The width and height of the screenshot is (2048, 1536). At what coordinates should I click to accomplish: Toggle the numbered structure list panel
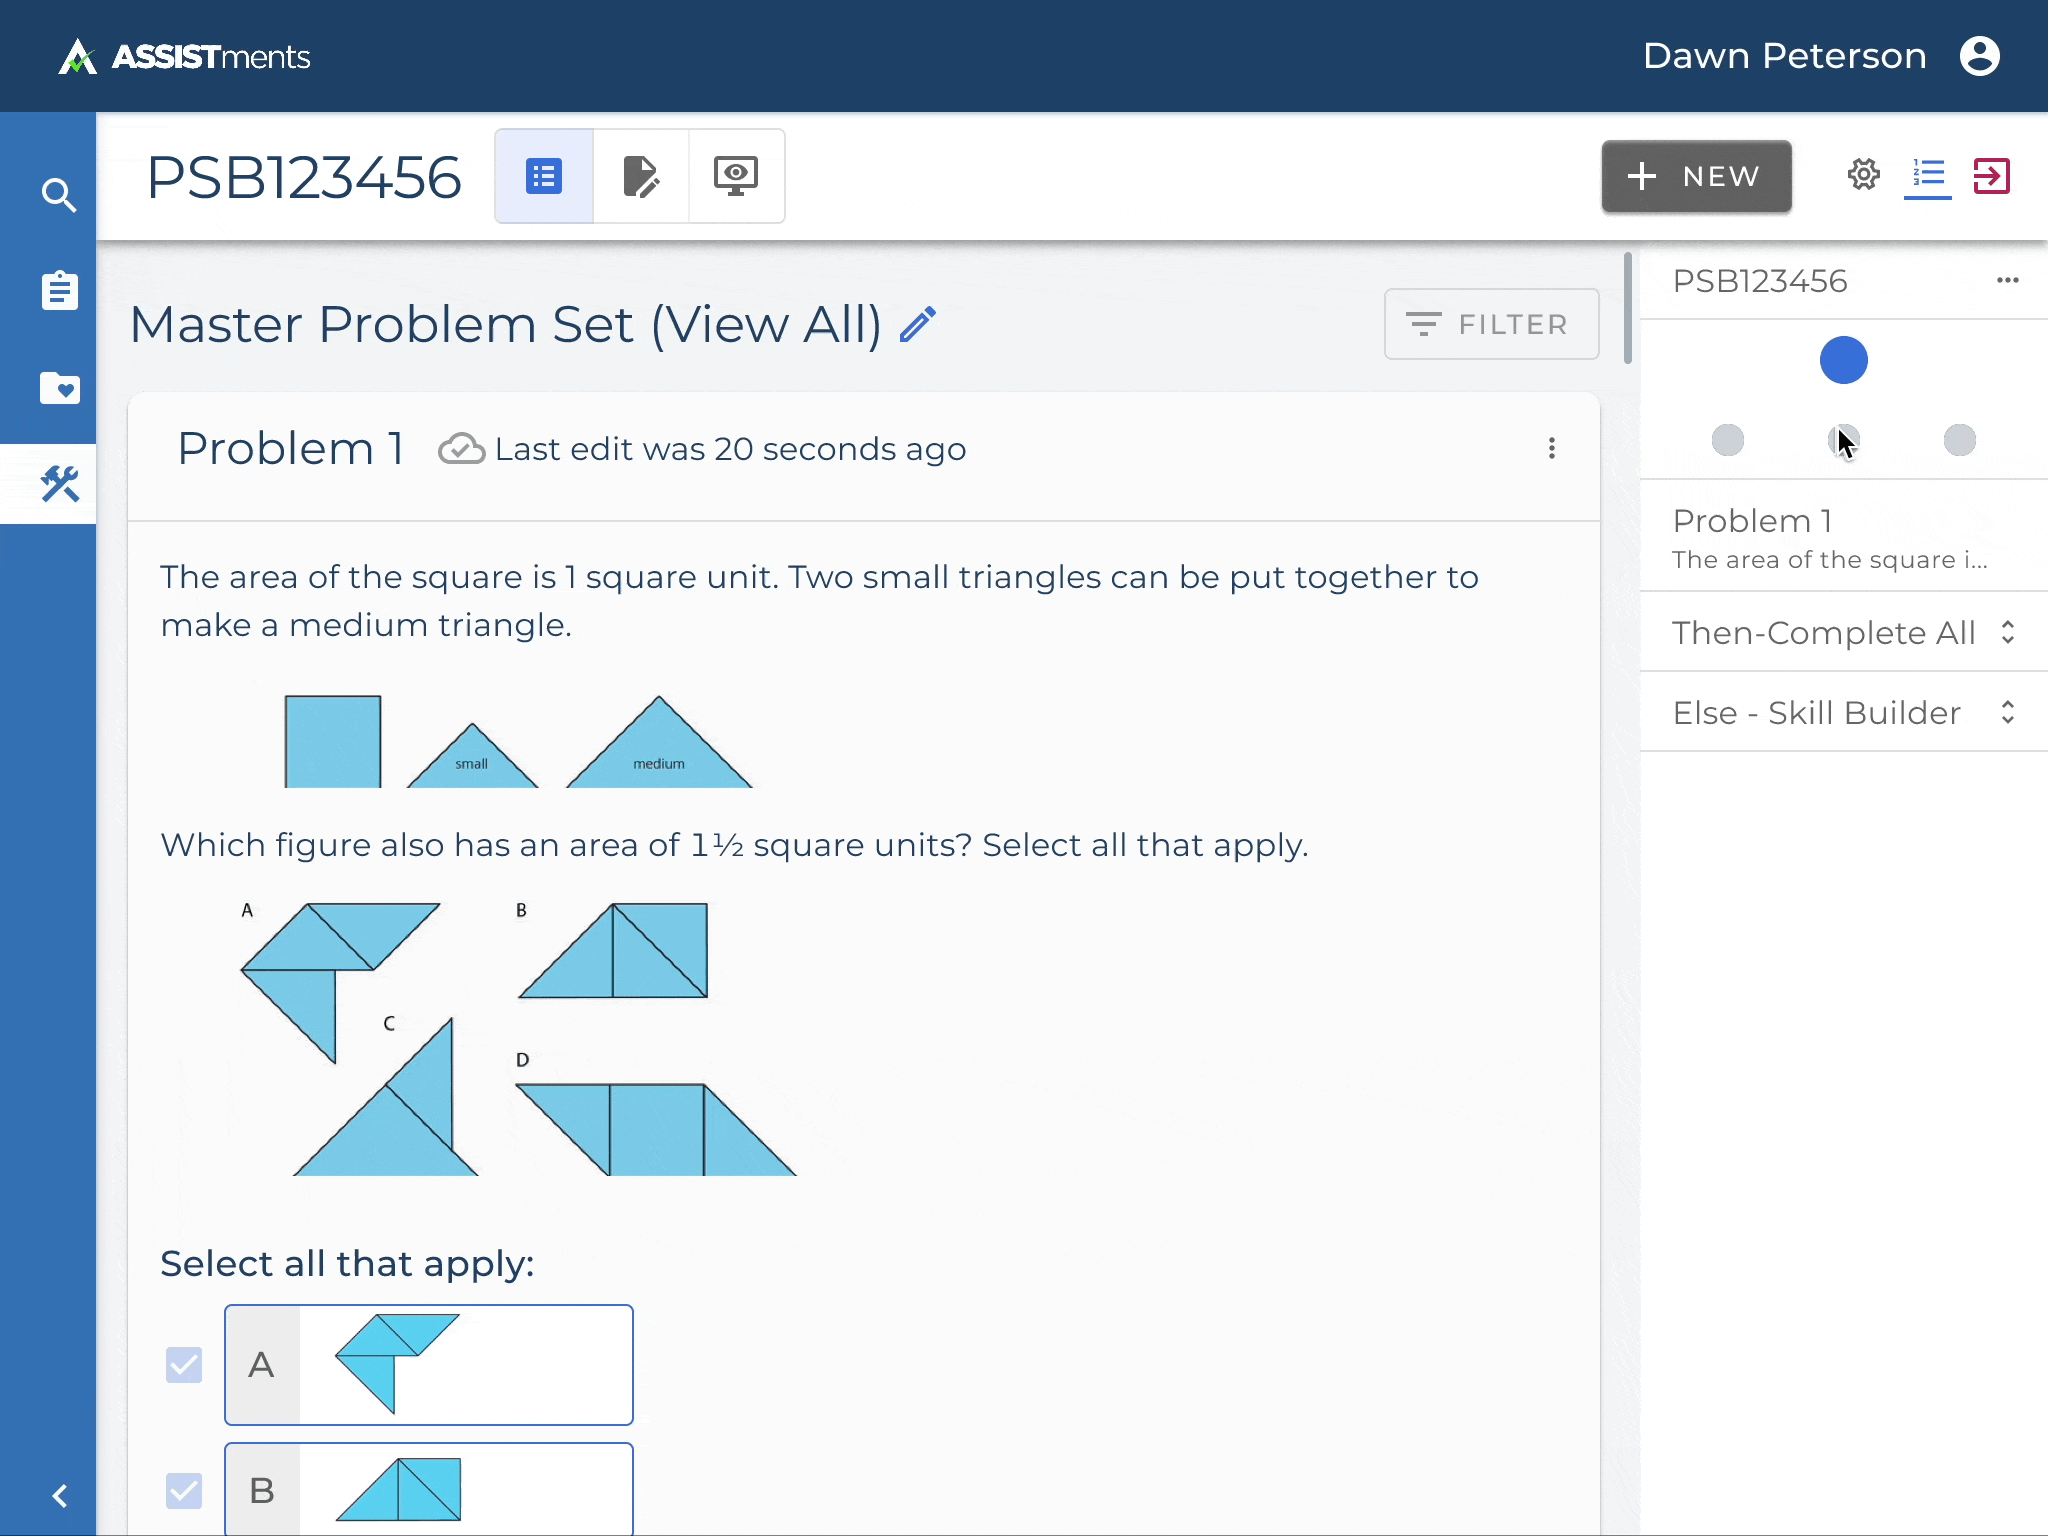pyautogui.click(x=1927, y=175)
